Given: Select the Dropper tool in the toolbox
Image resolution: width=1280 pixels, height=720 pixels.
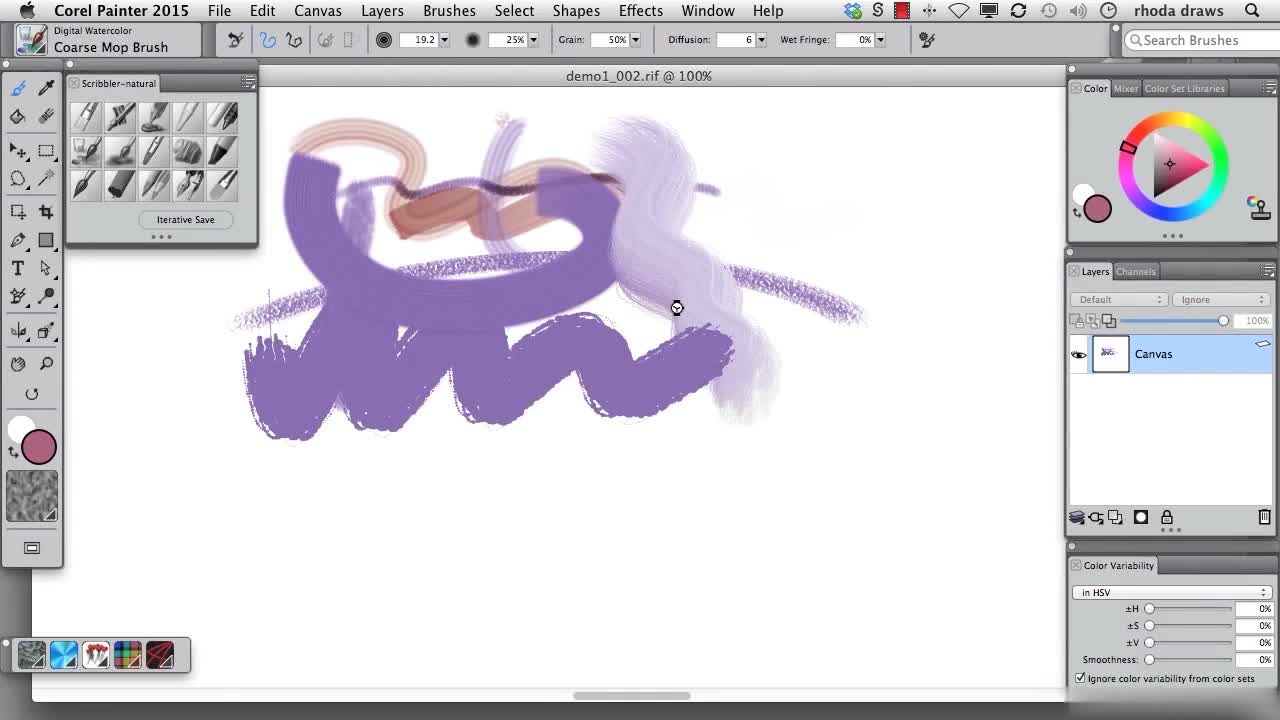Looking at the screenshot, I should [46, 88].
